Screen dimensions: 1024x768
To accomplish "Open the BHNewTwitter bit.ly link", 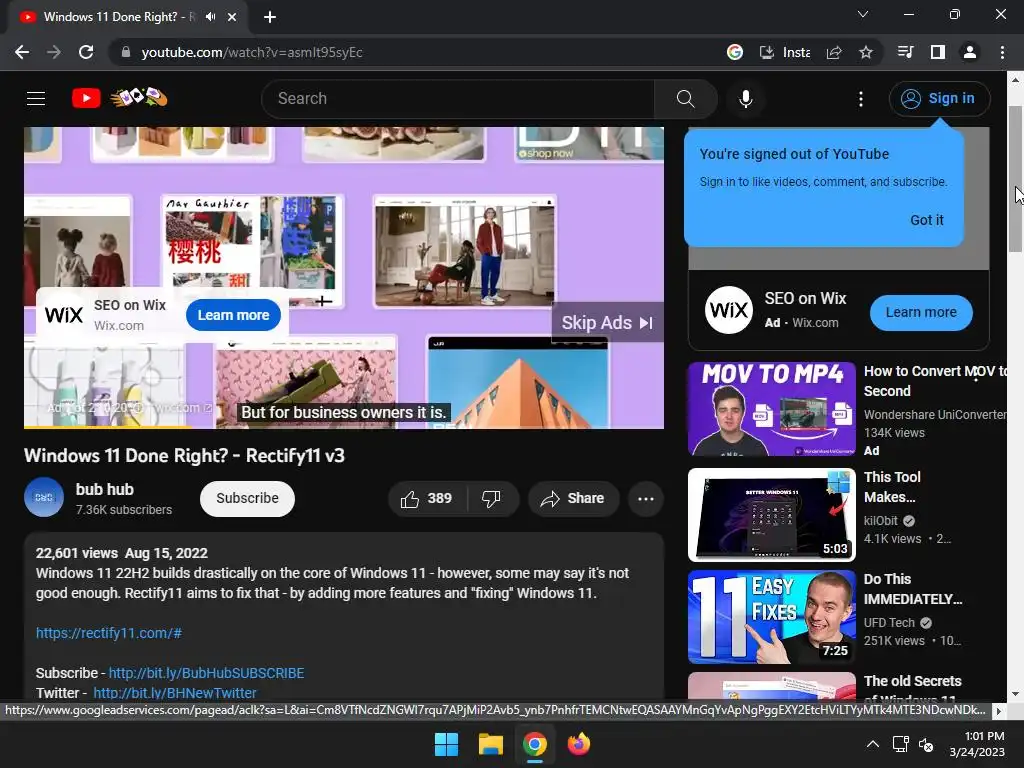I will point(174,693).
